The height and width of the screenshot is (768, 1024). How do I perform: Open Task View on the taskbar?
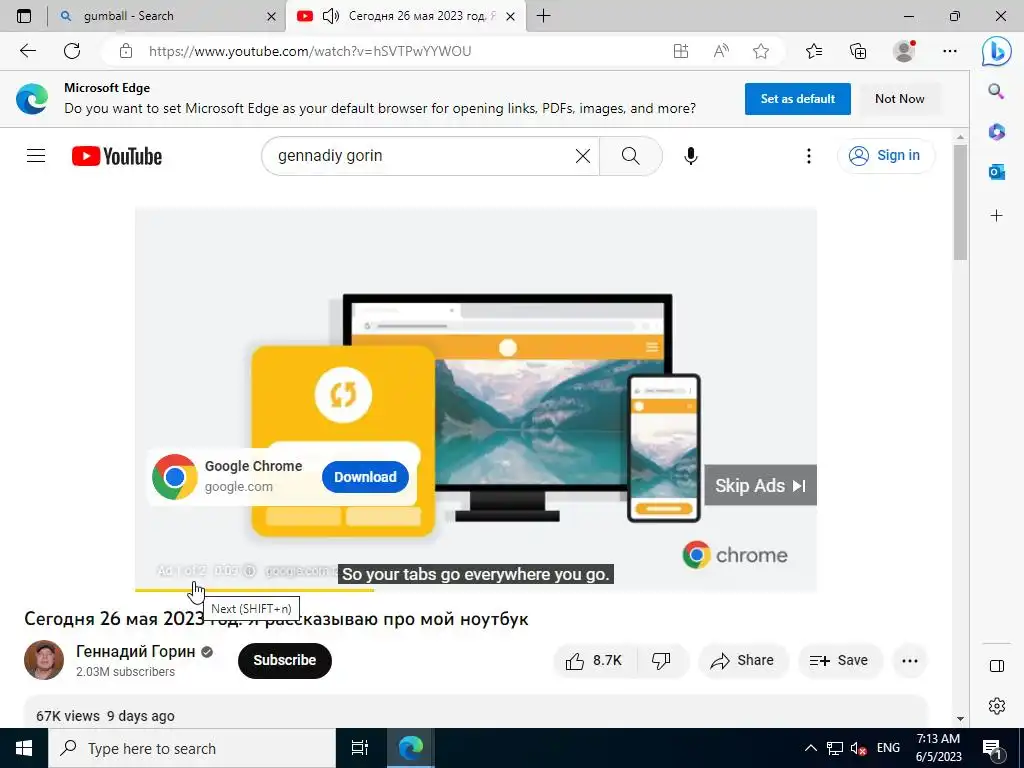tap(360, 748)
